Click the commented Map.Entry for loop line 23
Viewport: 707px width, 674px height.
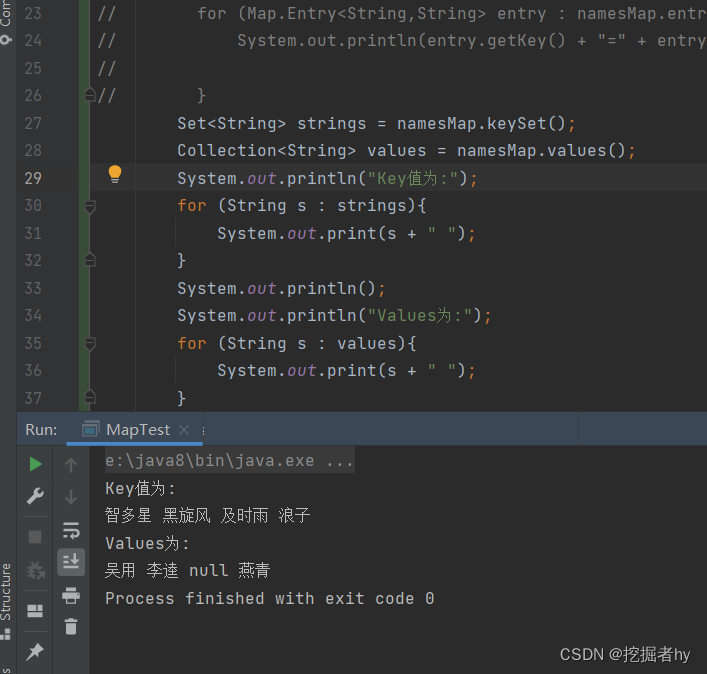451,14
